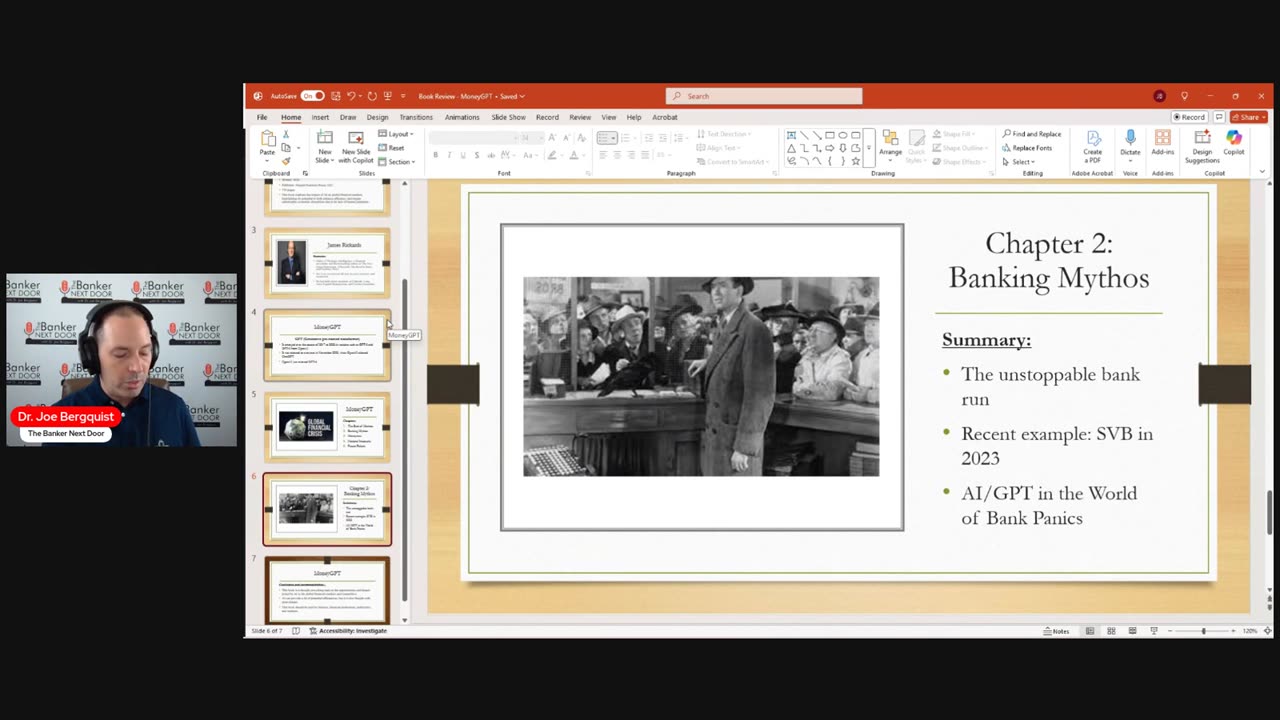Open the Text Direction dropdown
The height and width of the screenshot is (720, 1280).
724,134
